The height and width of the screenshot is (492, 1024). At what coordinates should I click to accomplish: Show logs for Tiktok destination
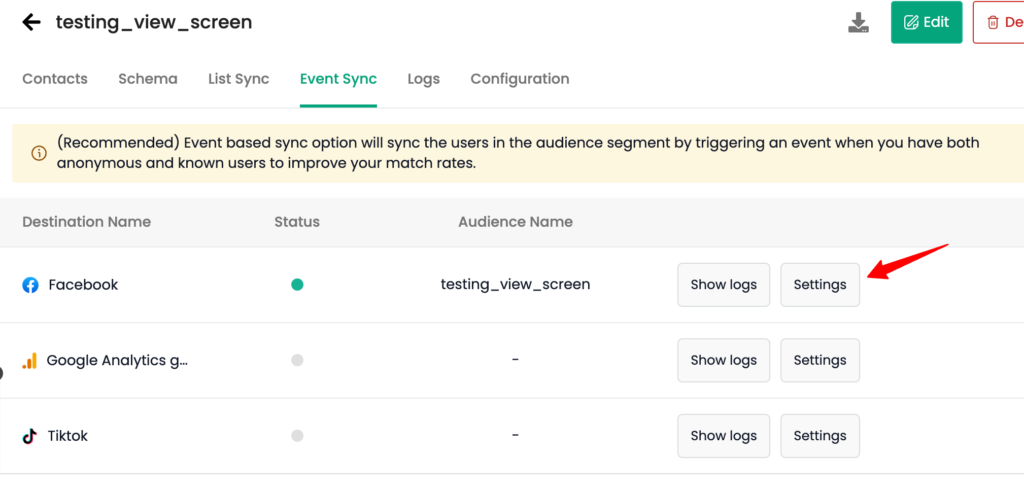click(x=724, y=436)
